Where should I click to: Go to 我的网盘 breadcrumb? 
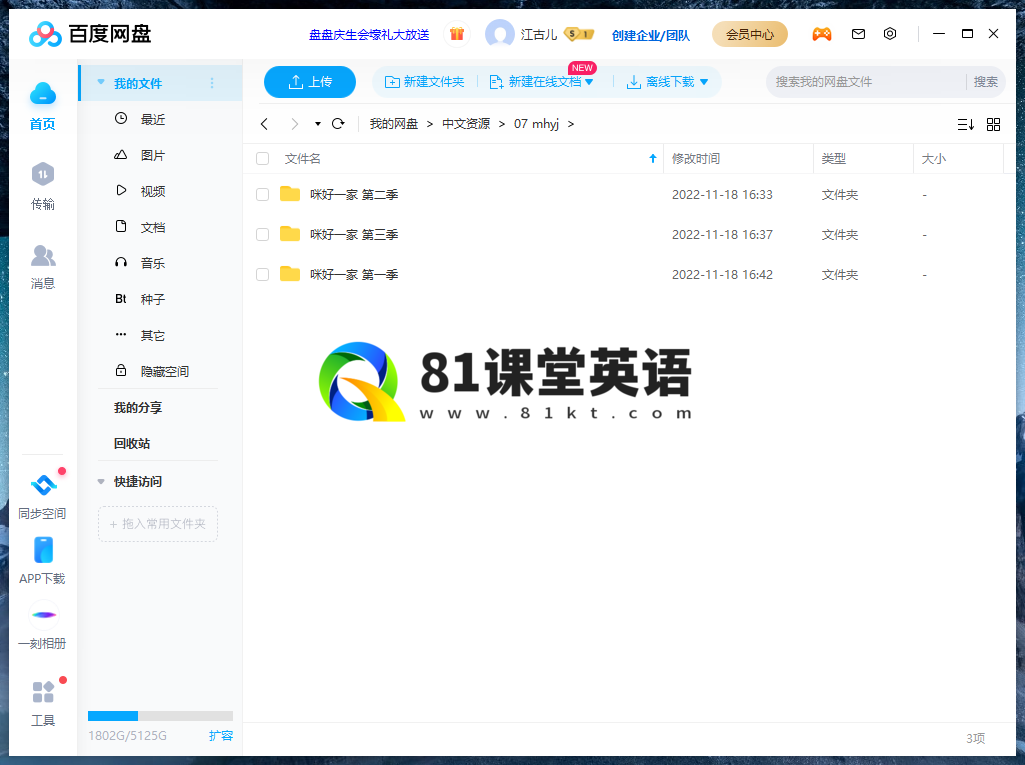(394, 124)
